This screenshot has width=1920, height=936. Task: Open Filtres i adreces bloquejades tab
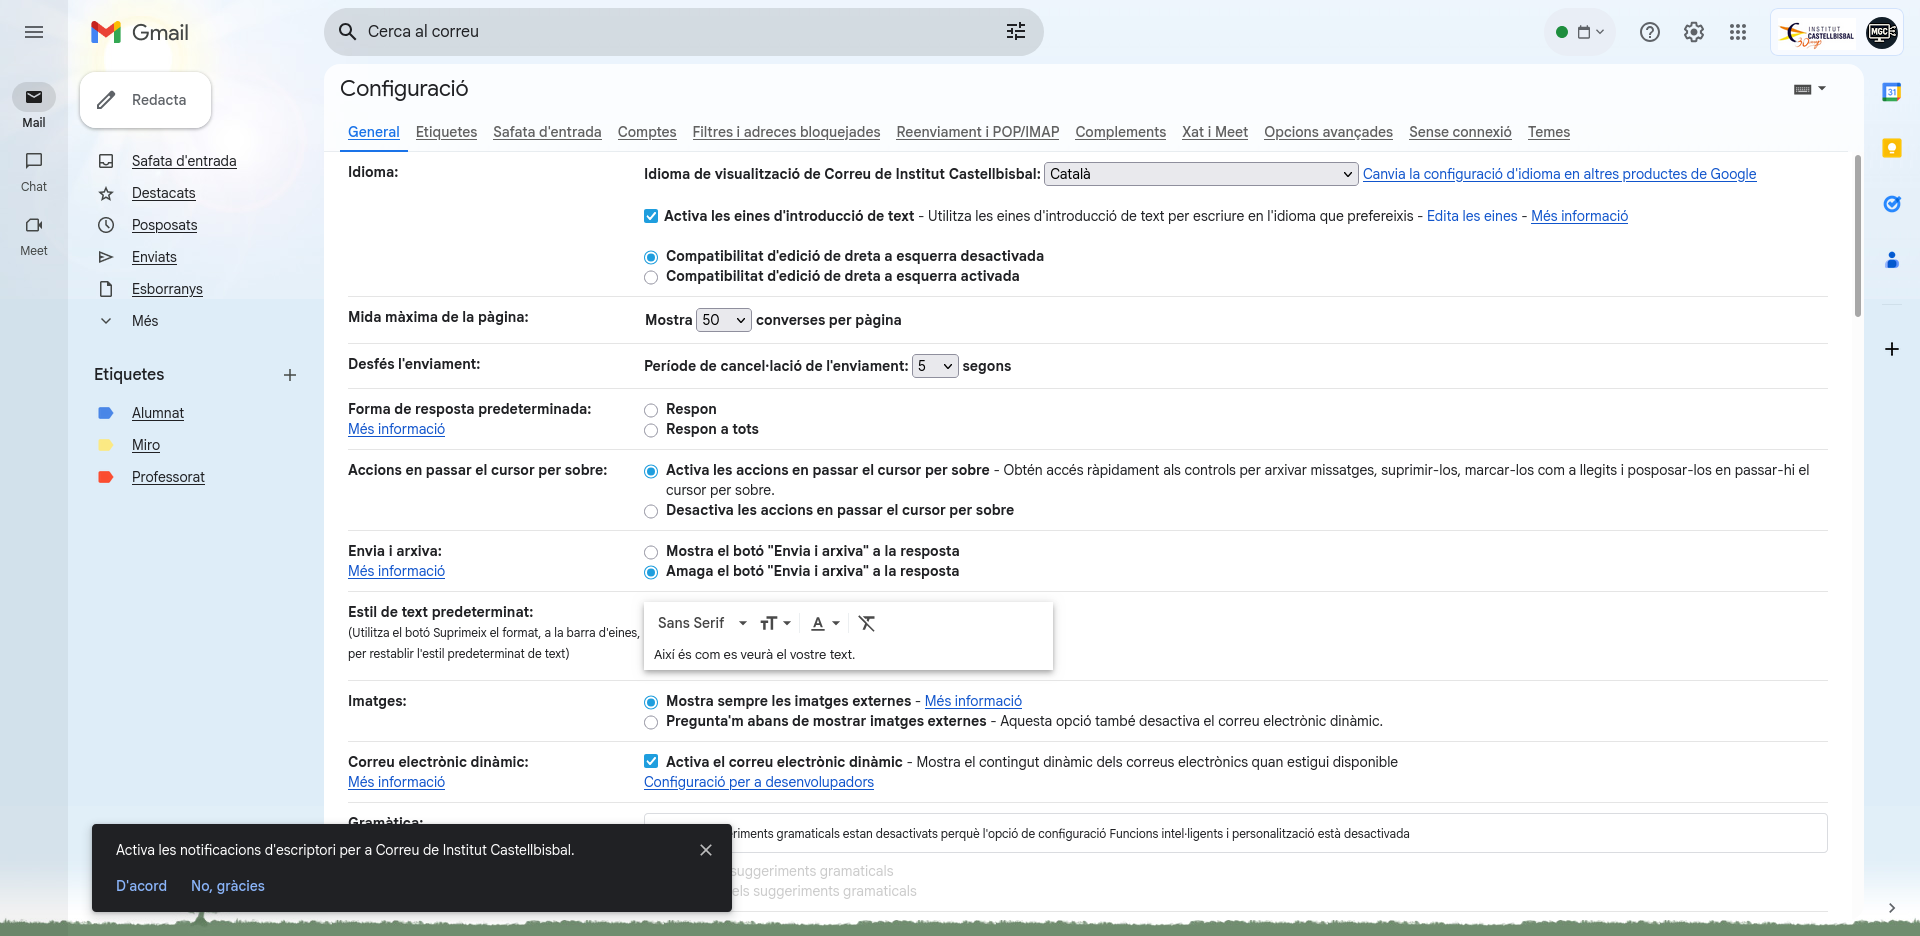point(786,132)
